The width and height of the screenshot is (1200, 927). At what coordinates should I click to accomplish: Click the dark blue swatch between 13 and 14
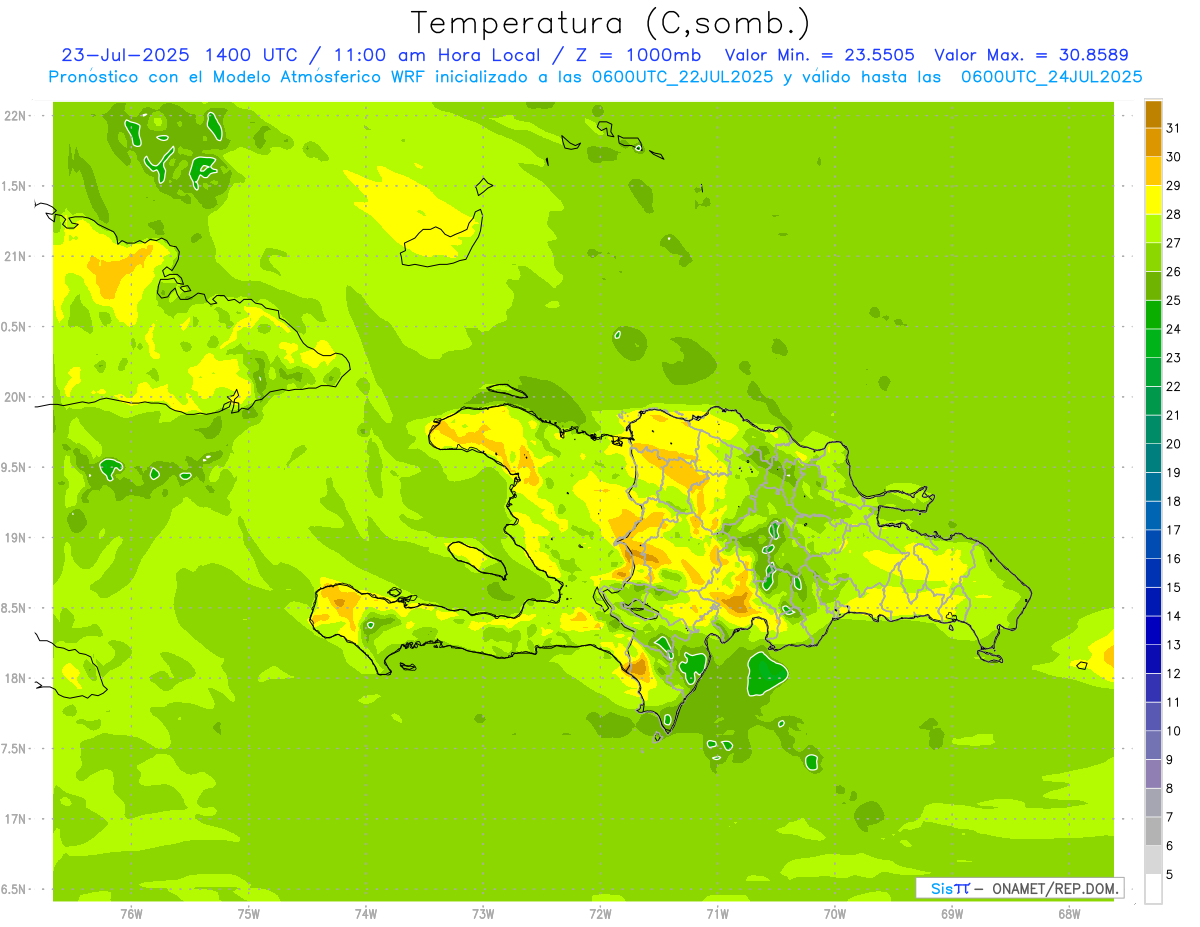[x=1153, y=630]
